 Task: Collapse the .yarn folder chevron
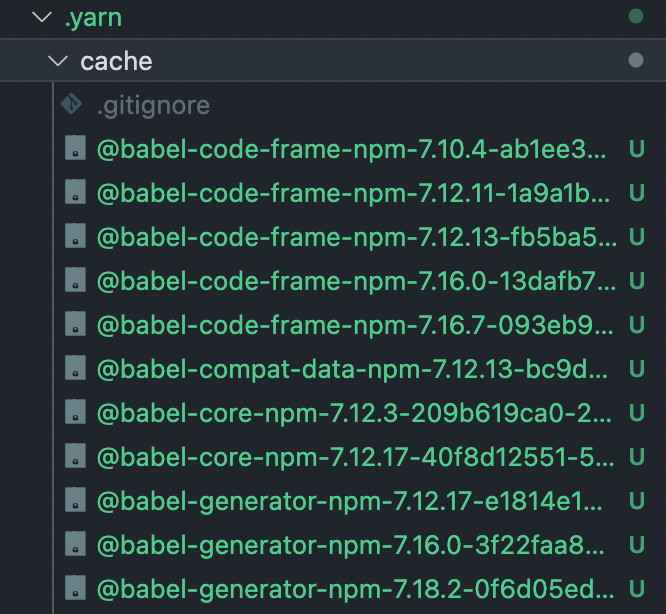(42, 17)
